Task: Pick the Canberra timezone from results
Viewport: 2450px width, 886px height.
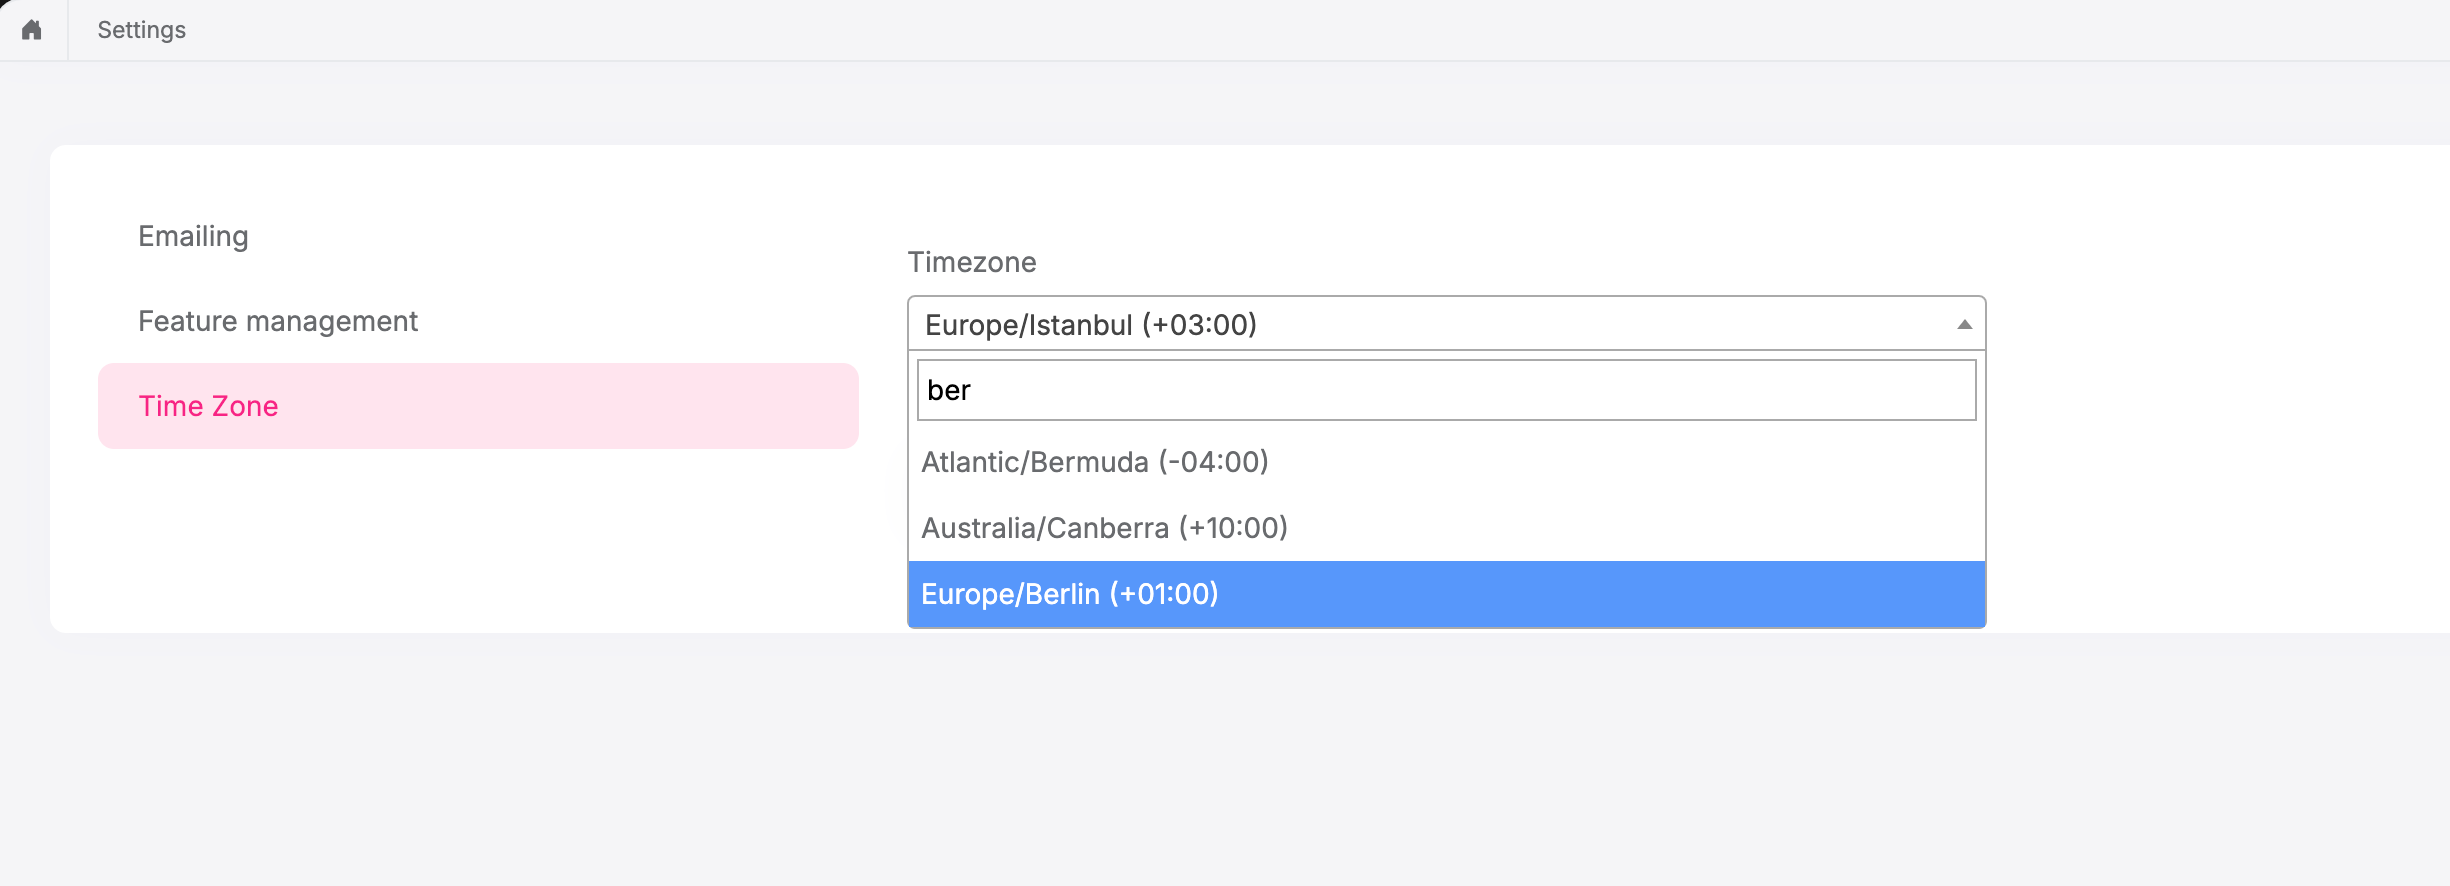Action: (1104, 528)
